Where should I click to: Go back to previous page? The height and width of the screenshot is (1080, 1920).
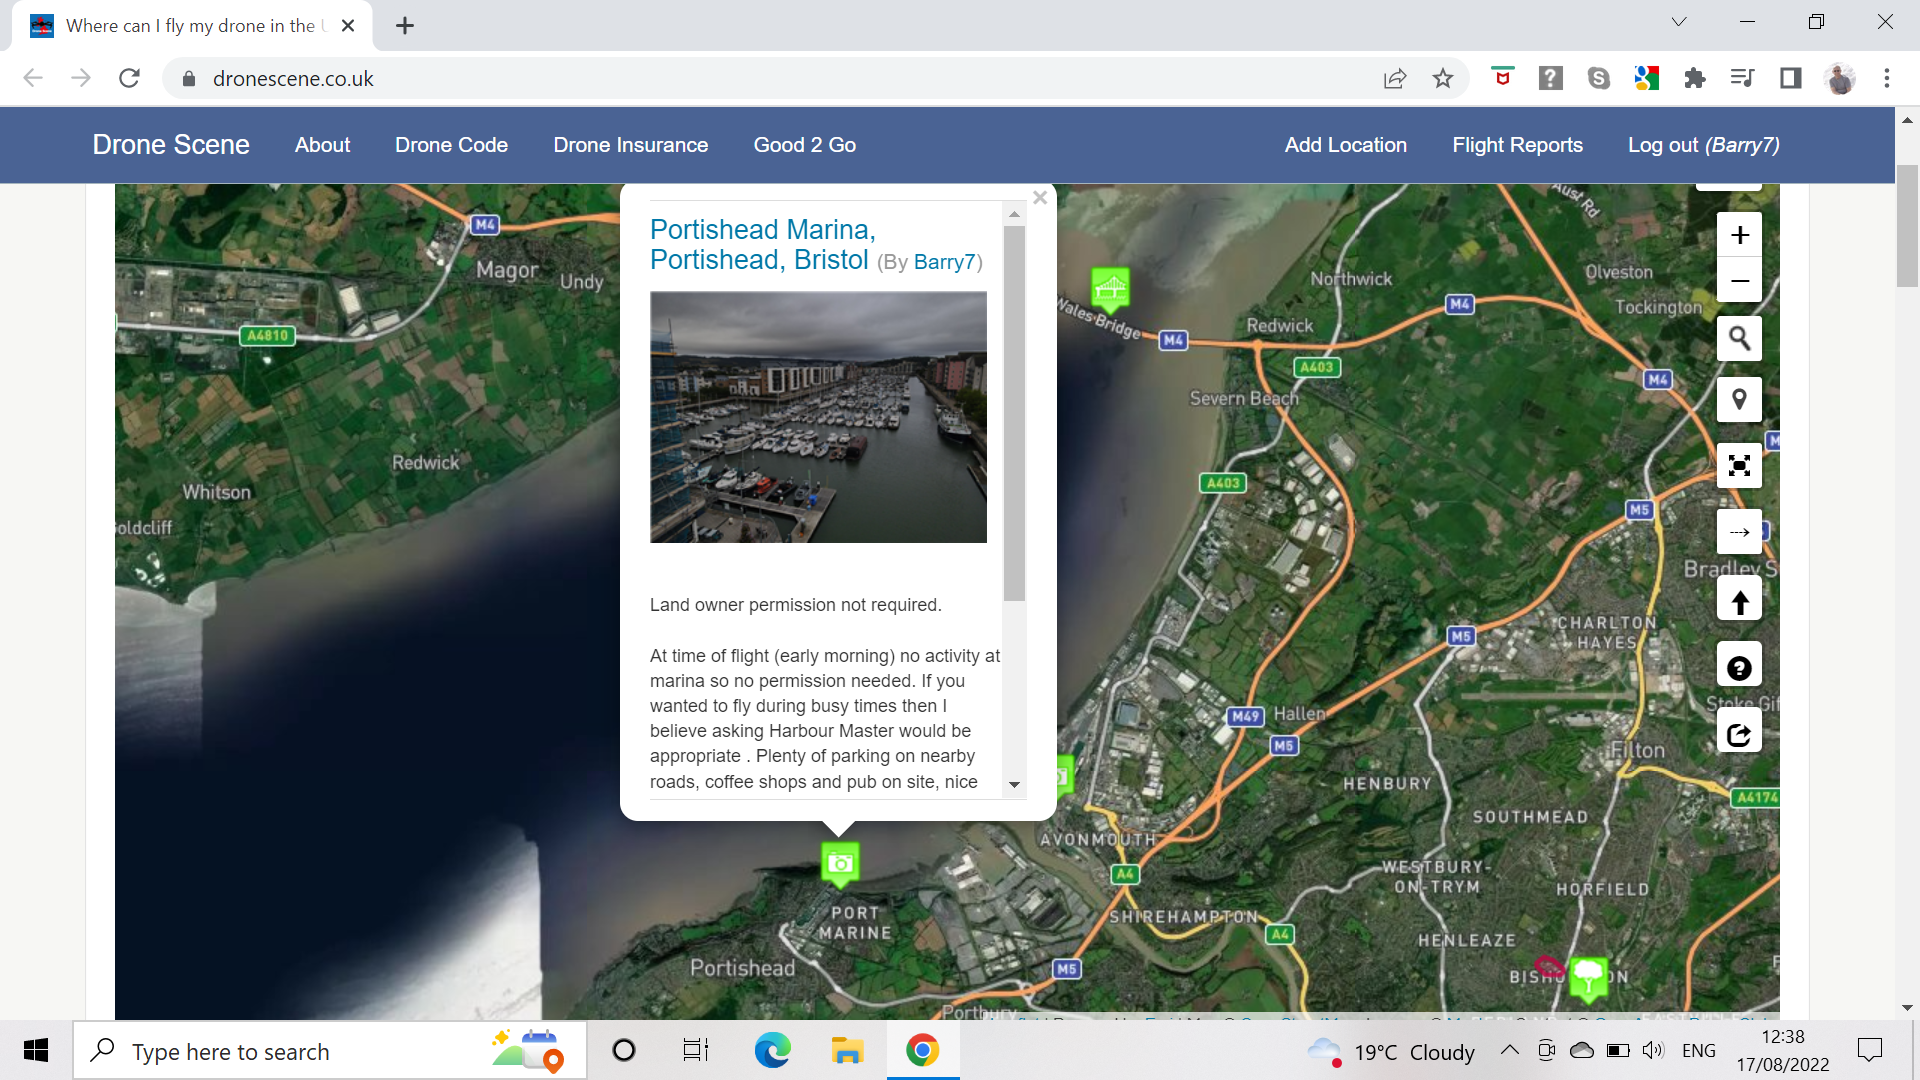coord(33,78)
